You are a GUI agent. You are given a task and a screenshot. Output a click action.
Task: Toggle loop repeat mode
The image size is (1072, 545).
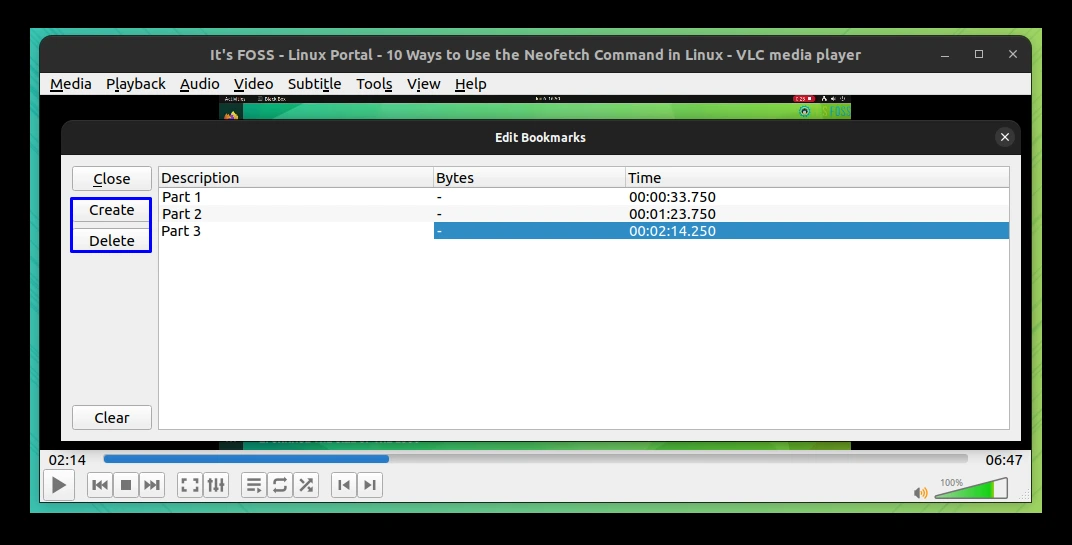(280, 485)
